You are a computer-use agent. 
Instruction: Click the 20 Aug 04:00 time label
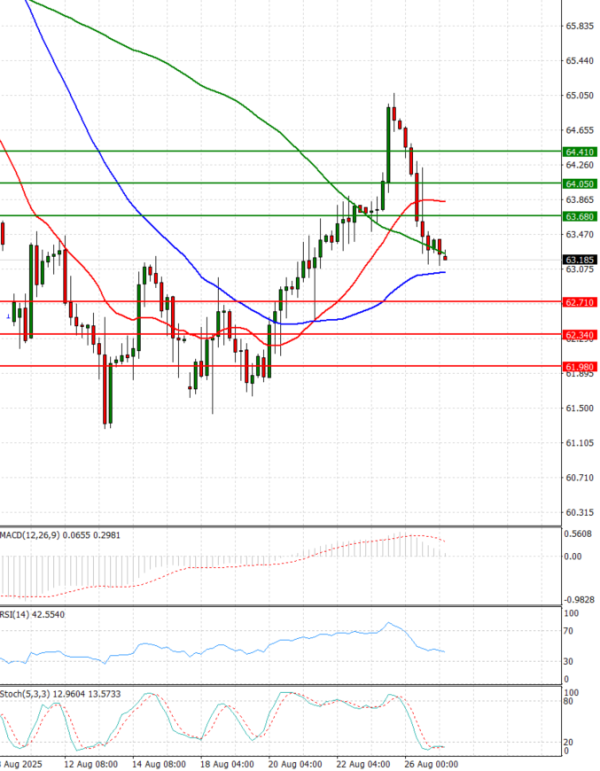tap(295, 765)
